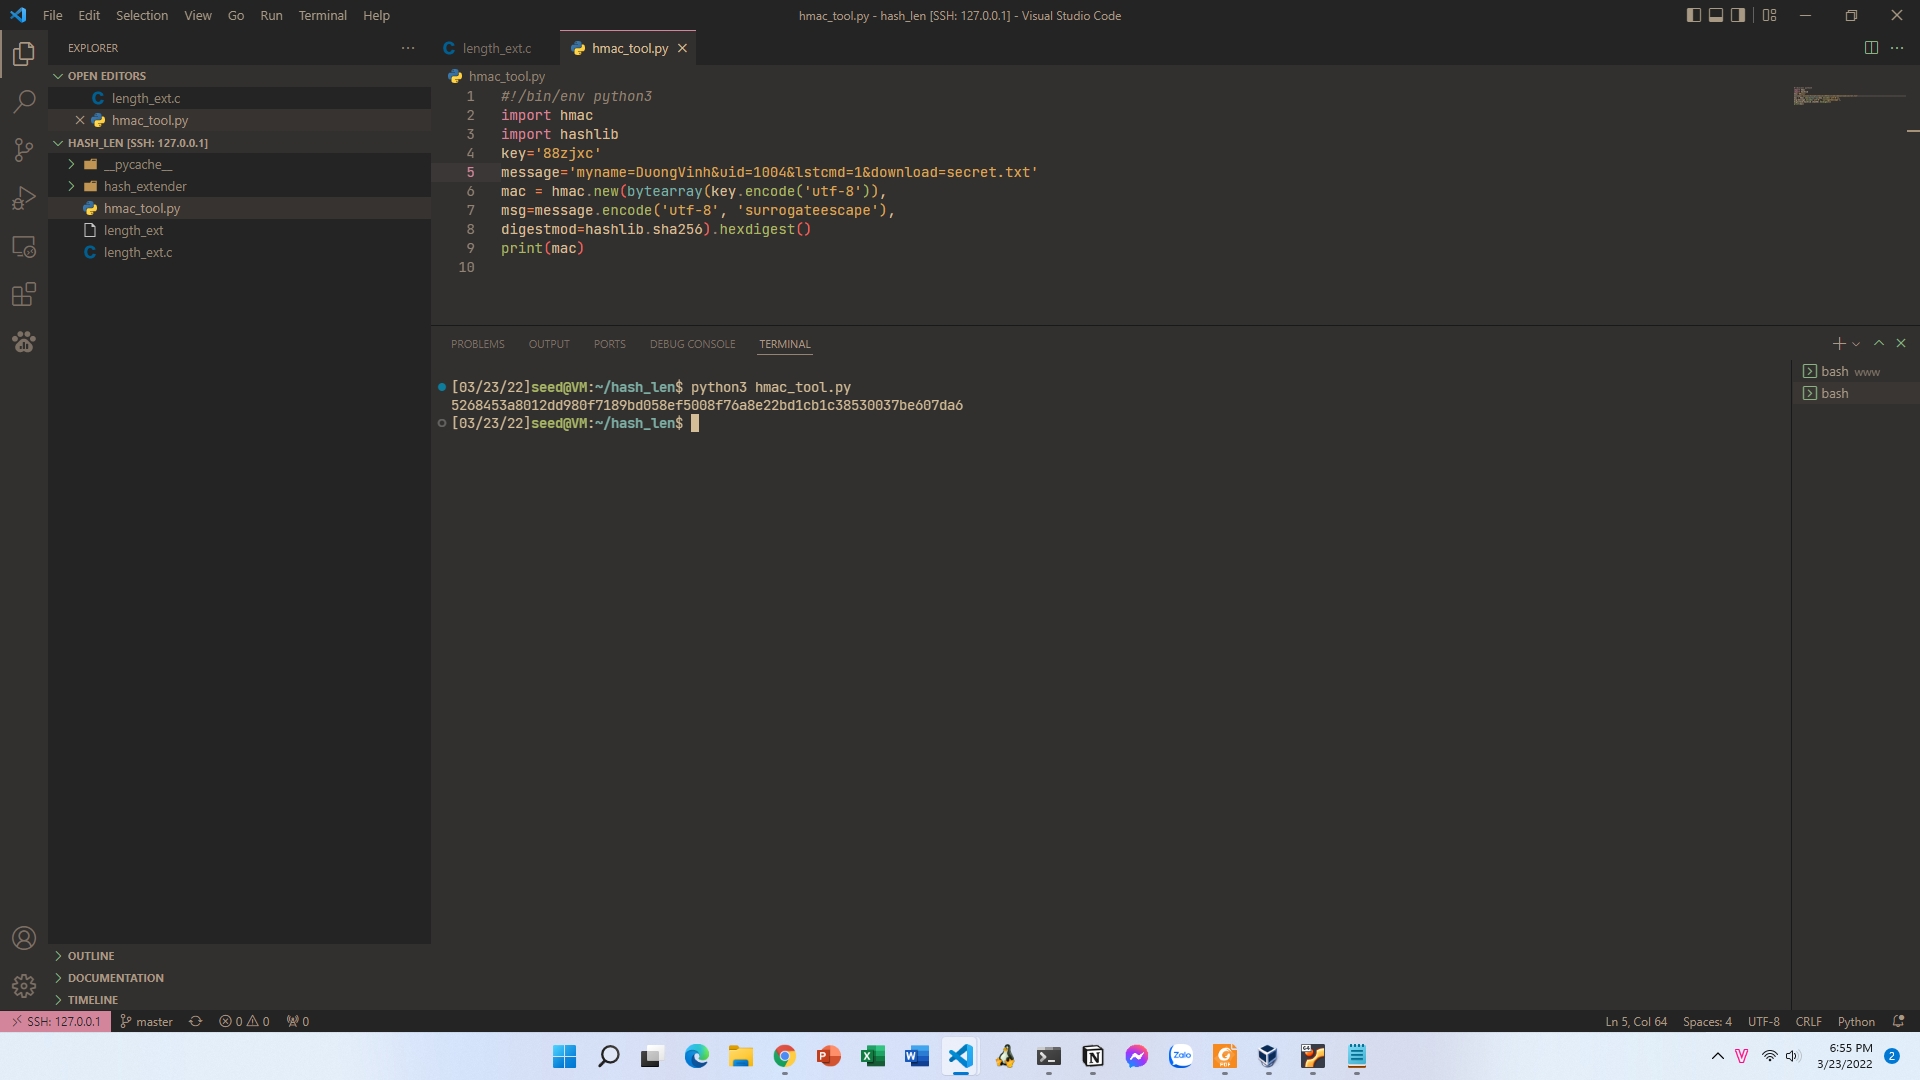Split the editor to the right
This screenshot has height=1080, width=1920.
(x=1871, y=48)
